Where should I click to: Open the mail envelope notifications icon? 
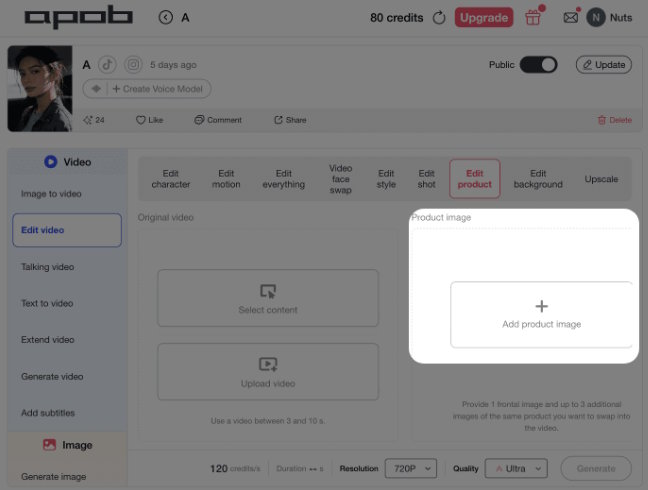(571, 18)
